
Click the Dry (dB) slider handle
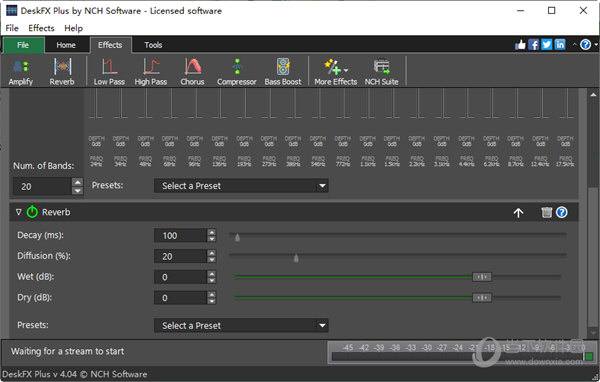pyautogui.click(x=482, y=297)
